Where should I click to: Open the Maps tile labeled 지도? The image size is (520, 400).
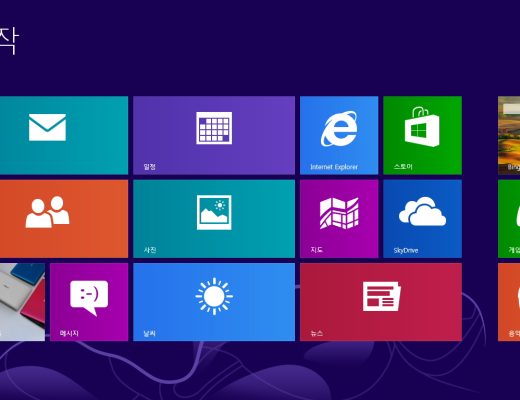click(x=339, y=219)
